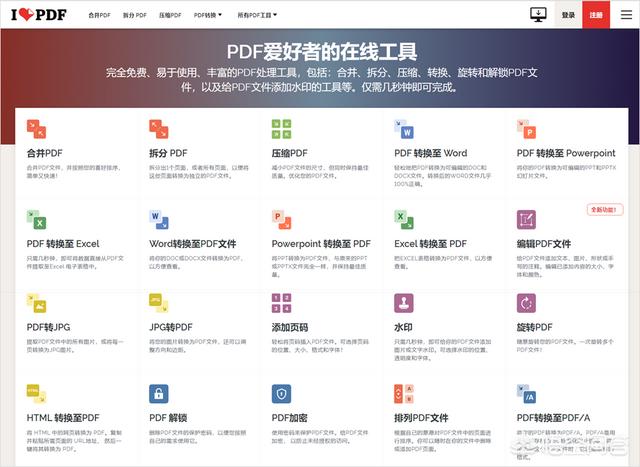Click the Excel 转换至 PDF icon
The width and height of the screenshot is (640, 467).
point(404,220)
